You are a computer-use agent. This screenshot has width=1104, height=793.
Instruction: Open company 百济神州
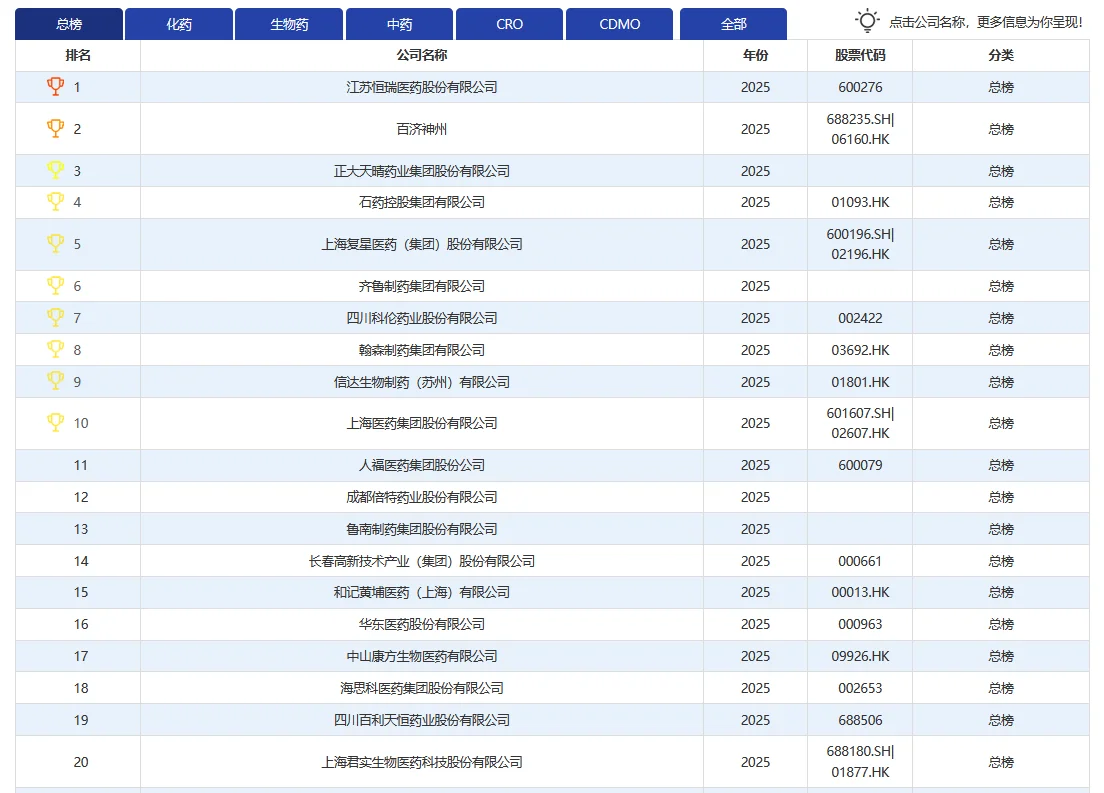[x=422, y=129]
